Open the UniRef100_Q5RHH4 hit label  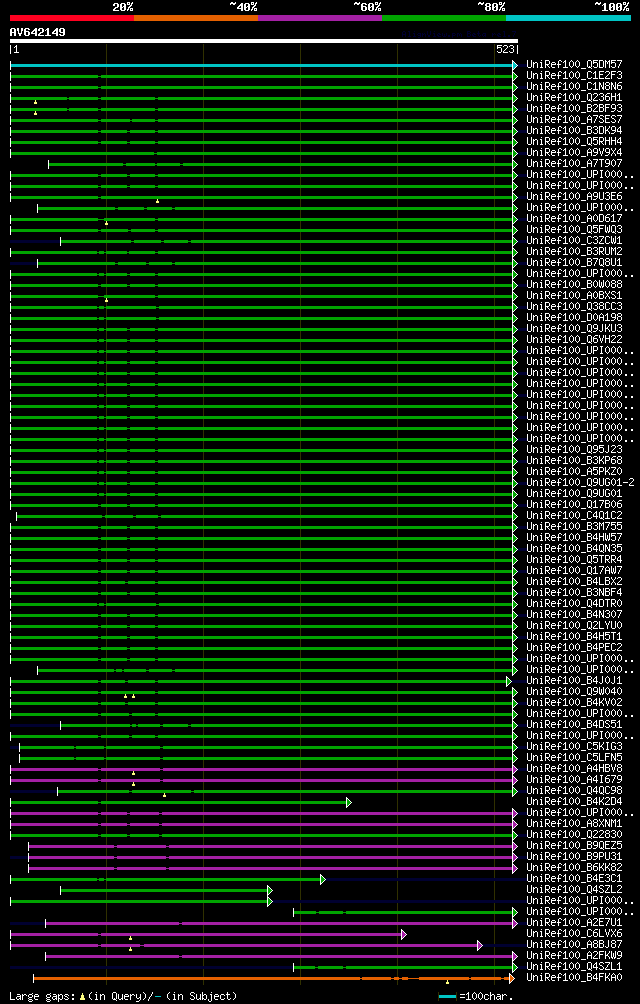pyautogui.click(x=574, y=141)
